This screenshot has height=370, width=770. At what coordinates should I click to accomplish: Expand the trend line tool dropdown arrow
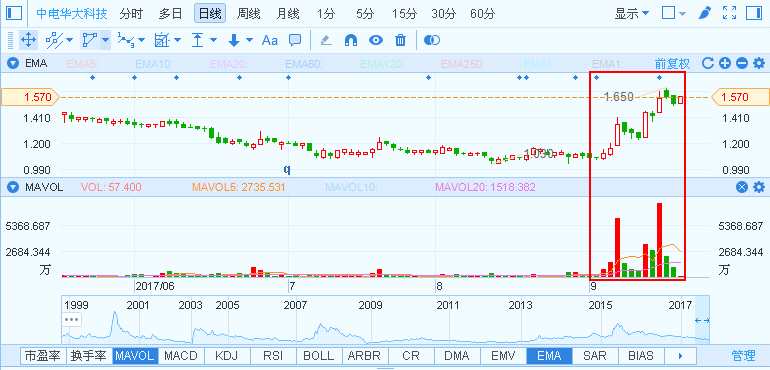[x=69, y=40]
